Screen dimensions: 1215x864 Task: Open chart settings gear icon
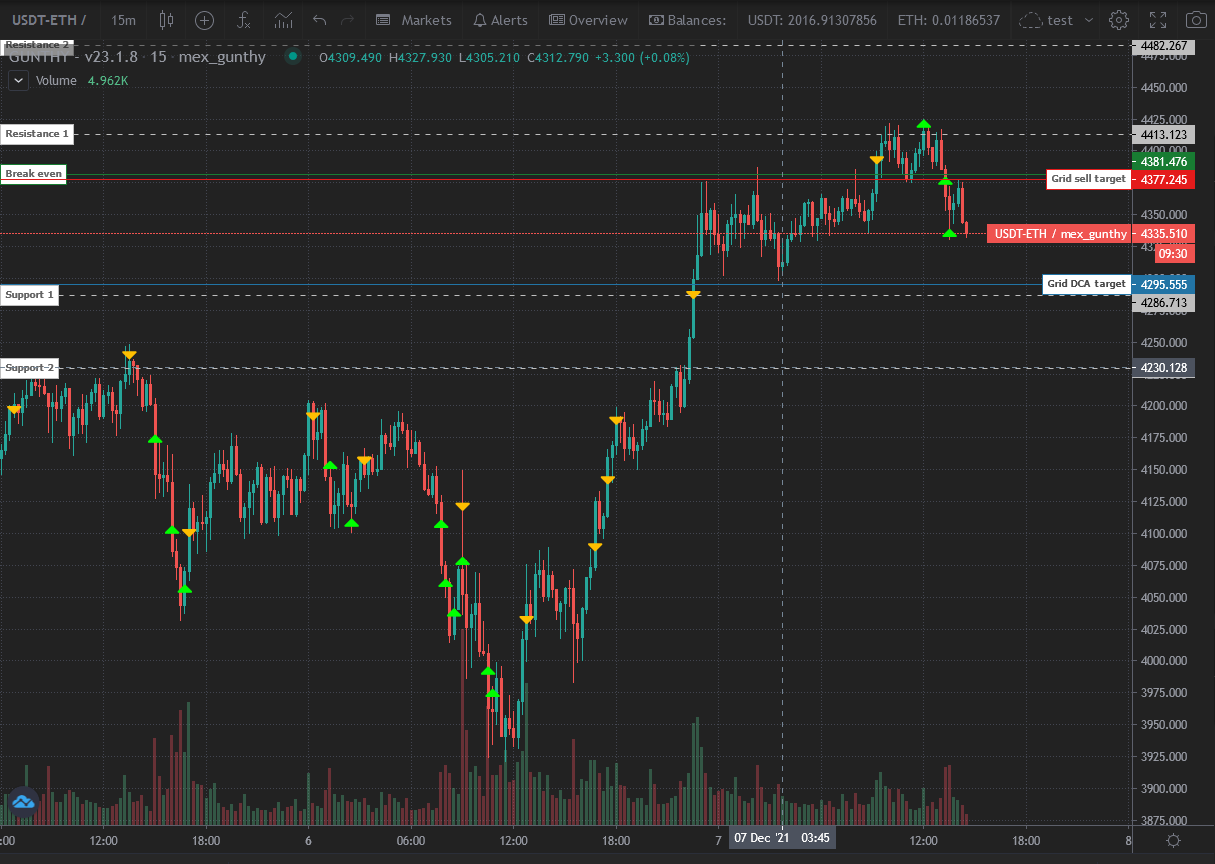pos(1119,20)
